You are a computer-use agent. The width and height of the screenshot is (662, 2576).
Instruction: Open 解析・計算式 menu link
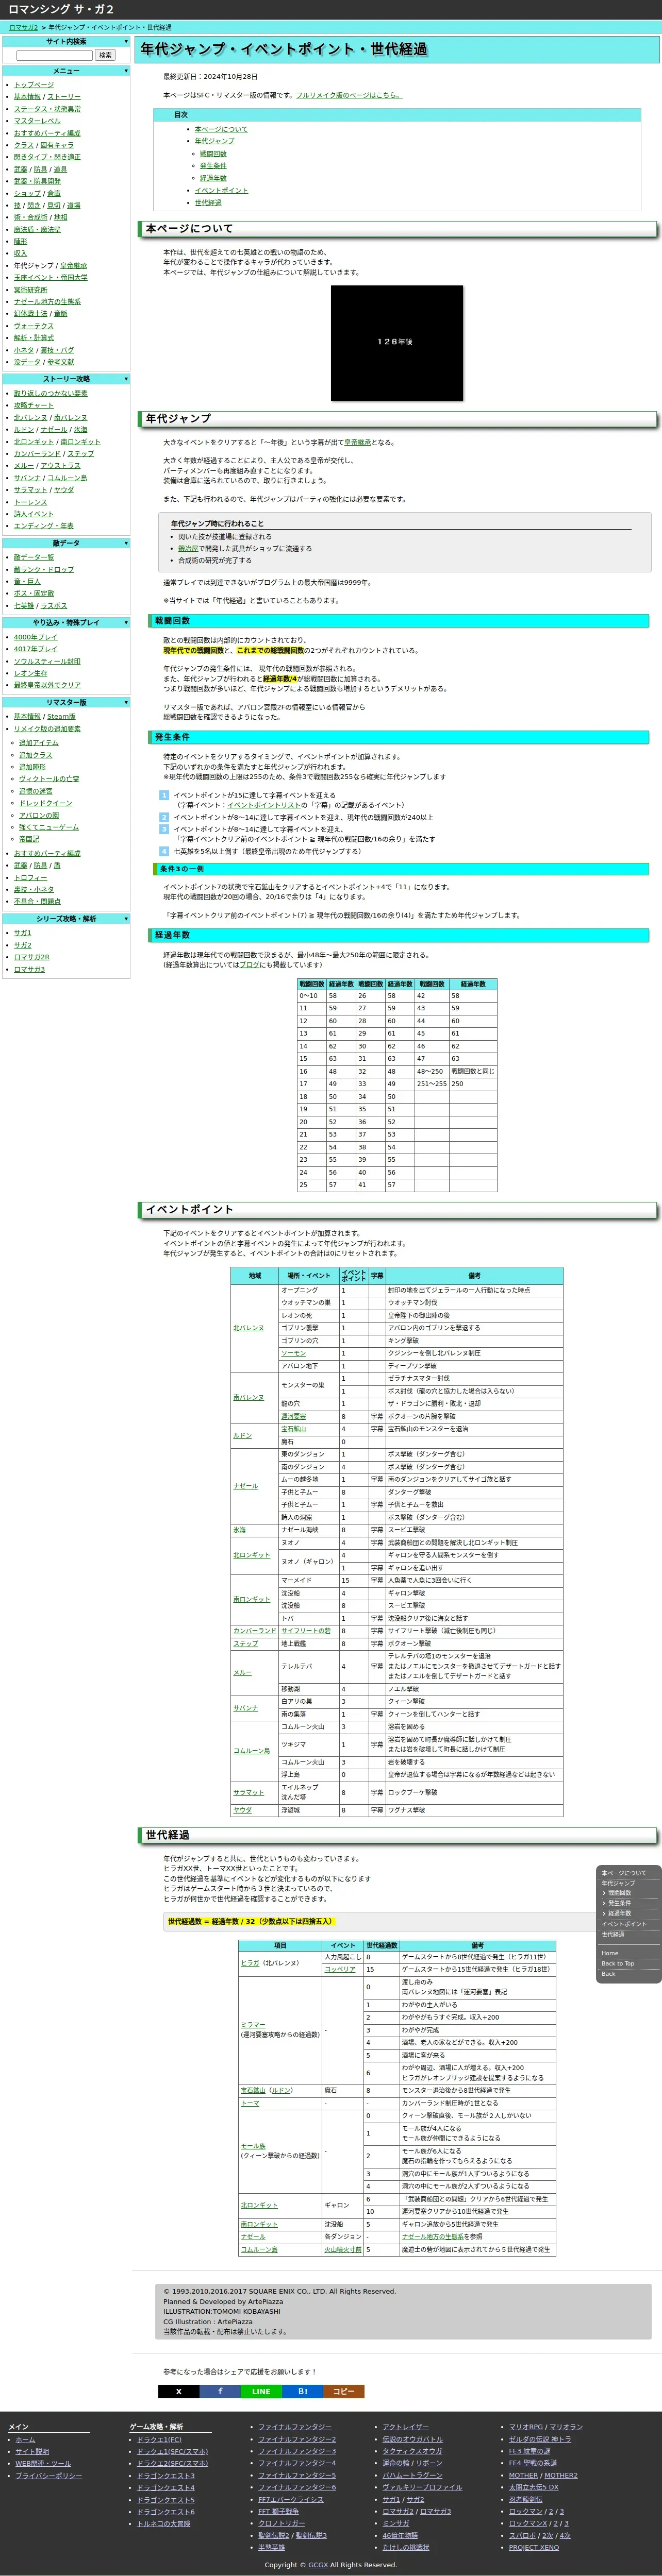pos(34,338)
